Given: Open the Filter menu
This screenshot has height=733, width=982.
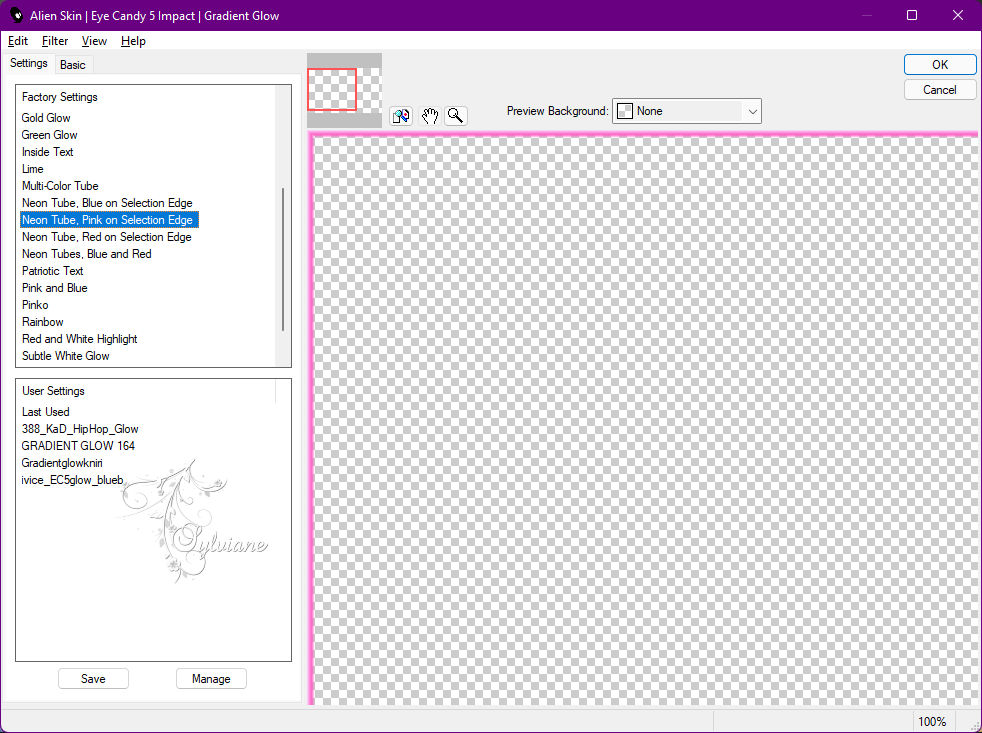Looking at the screenshot, I should (x=54, y=41).
